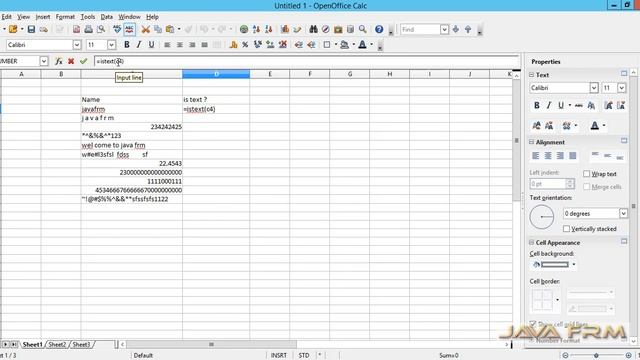Select column E header
This screenshot has width=640, height=360.
point(270,74)
